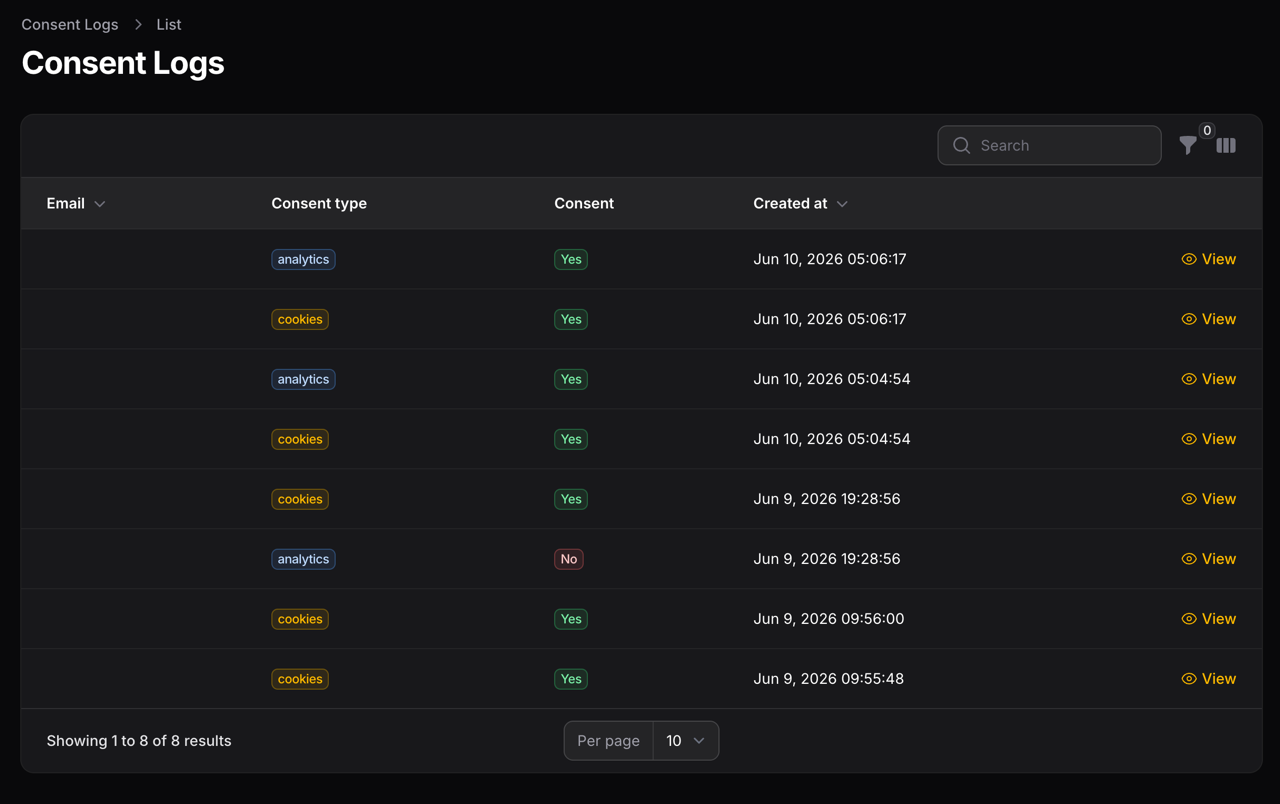Click eye icon for 05:06:17 analytics row
This screenshot has width=1280, height=804.
point(1189,259)
